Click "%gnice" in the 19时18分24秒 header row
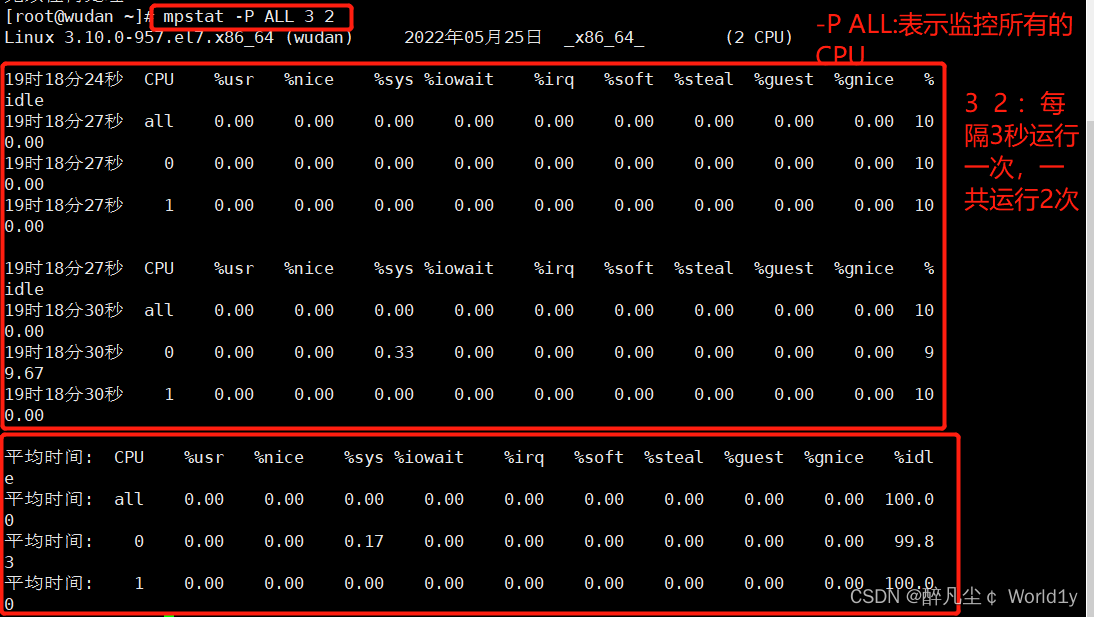The image size is (1094, 617). (864, 80)
